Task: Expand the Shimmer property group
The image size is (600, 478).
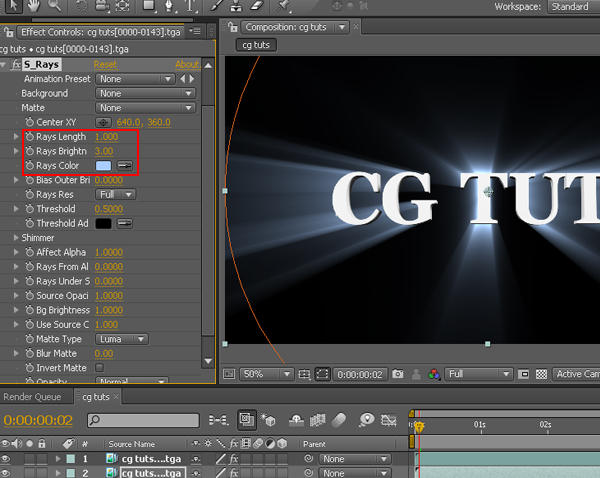Action: (15, 238)
